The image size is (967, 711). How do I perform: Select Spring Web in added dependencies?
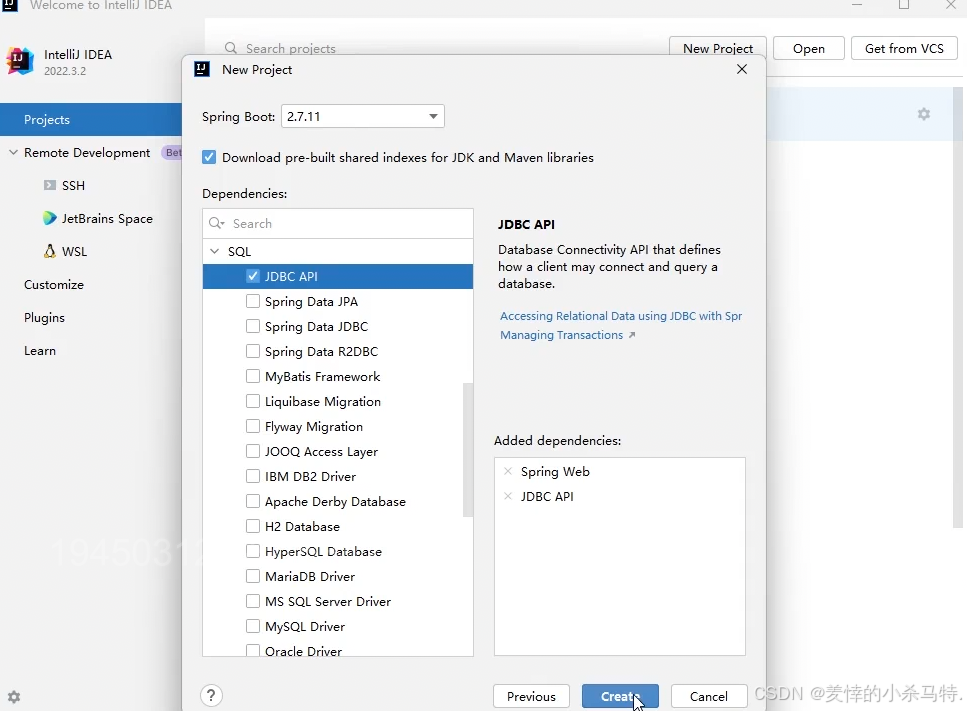coord(555,471)
